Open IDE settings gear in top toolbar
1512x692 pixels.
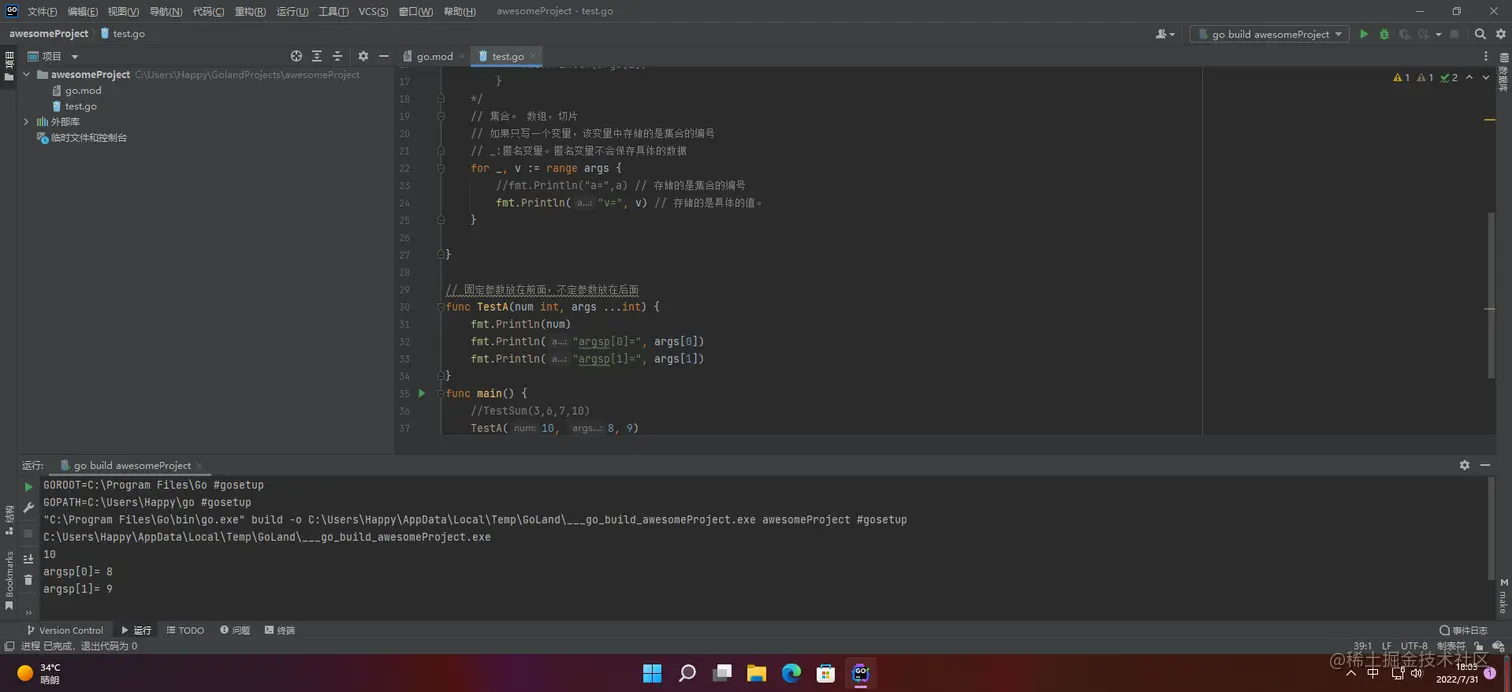click(x=1500, y=34)
